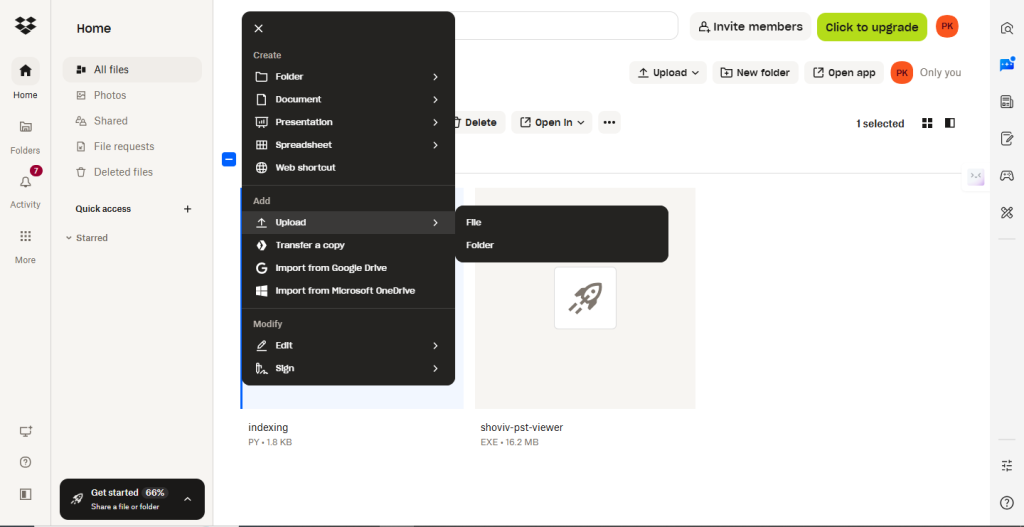1024x527 pixels.
Task: Open Photos in sidebar
Action: point(133,95)
